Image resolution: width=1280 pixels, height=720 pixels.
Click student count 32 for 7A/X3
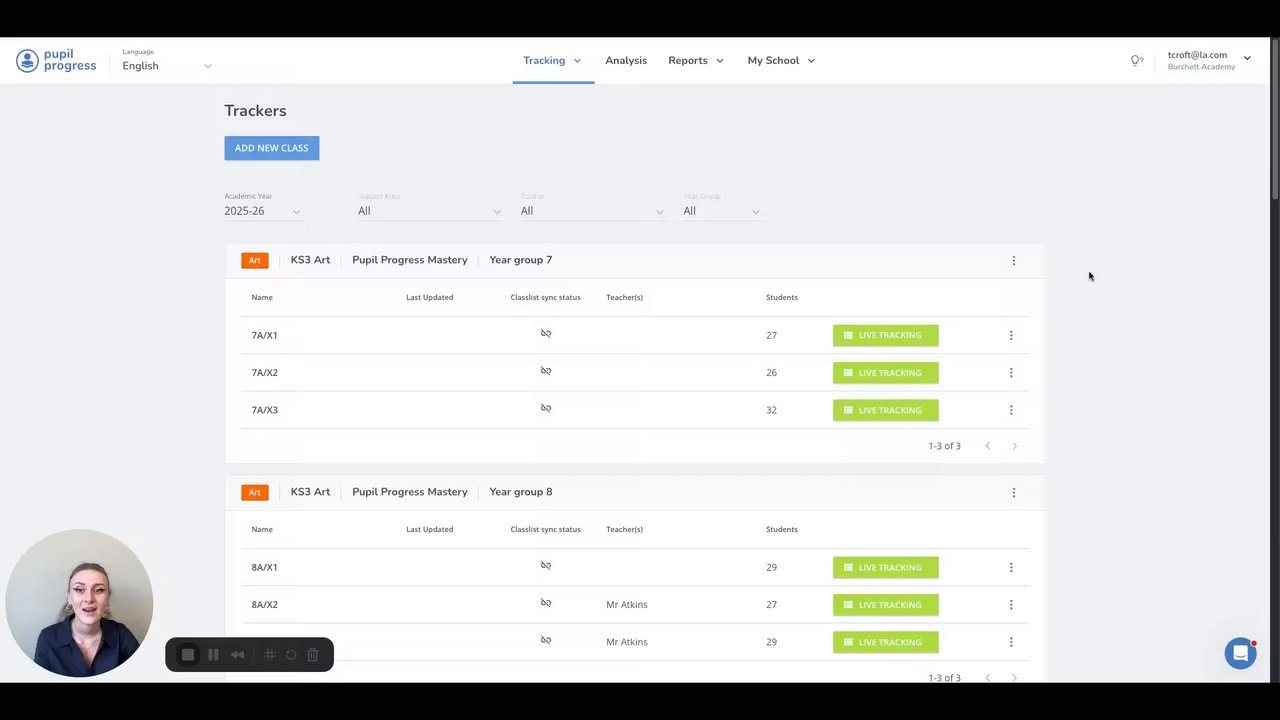click(771, 410)
